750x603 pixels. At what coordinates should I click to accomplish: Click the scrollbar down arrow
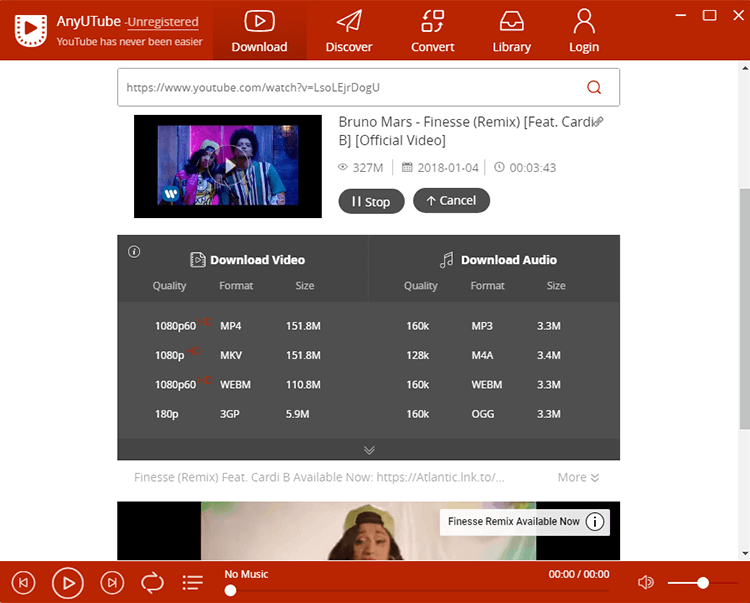coord(745,553)
